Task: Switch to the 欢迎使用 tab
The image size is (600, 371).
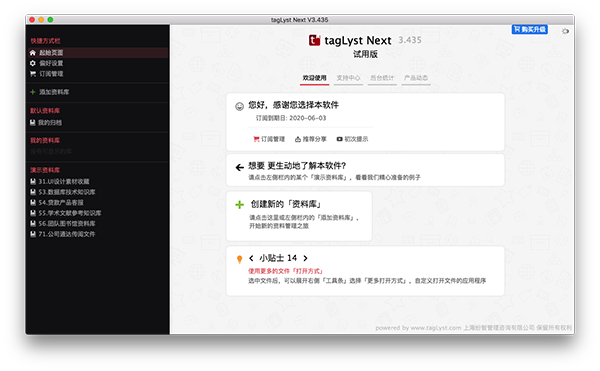Action: click(x=315, y=78)
